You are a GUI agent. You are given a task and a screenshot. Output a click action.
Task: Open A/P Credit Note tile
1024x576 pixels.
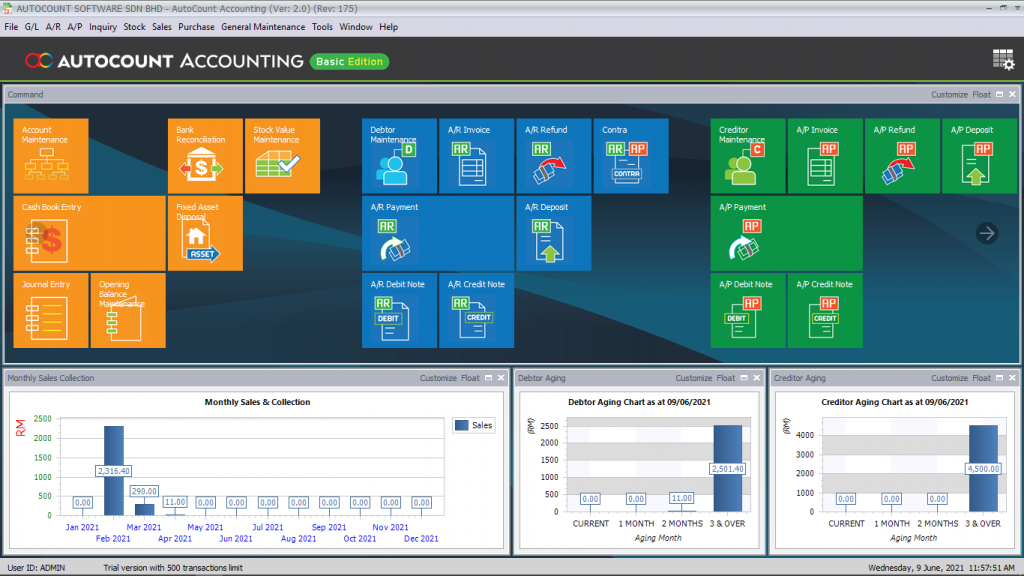click(x=825, y=310)
